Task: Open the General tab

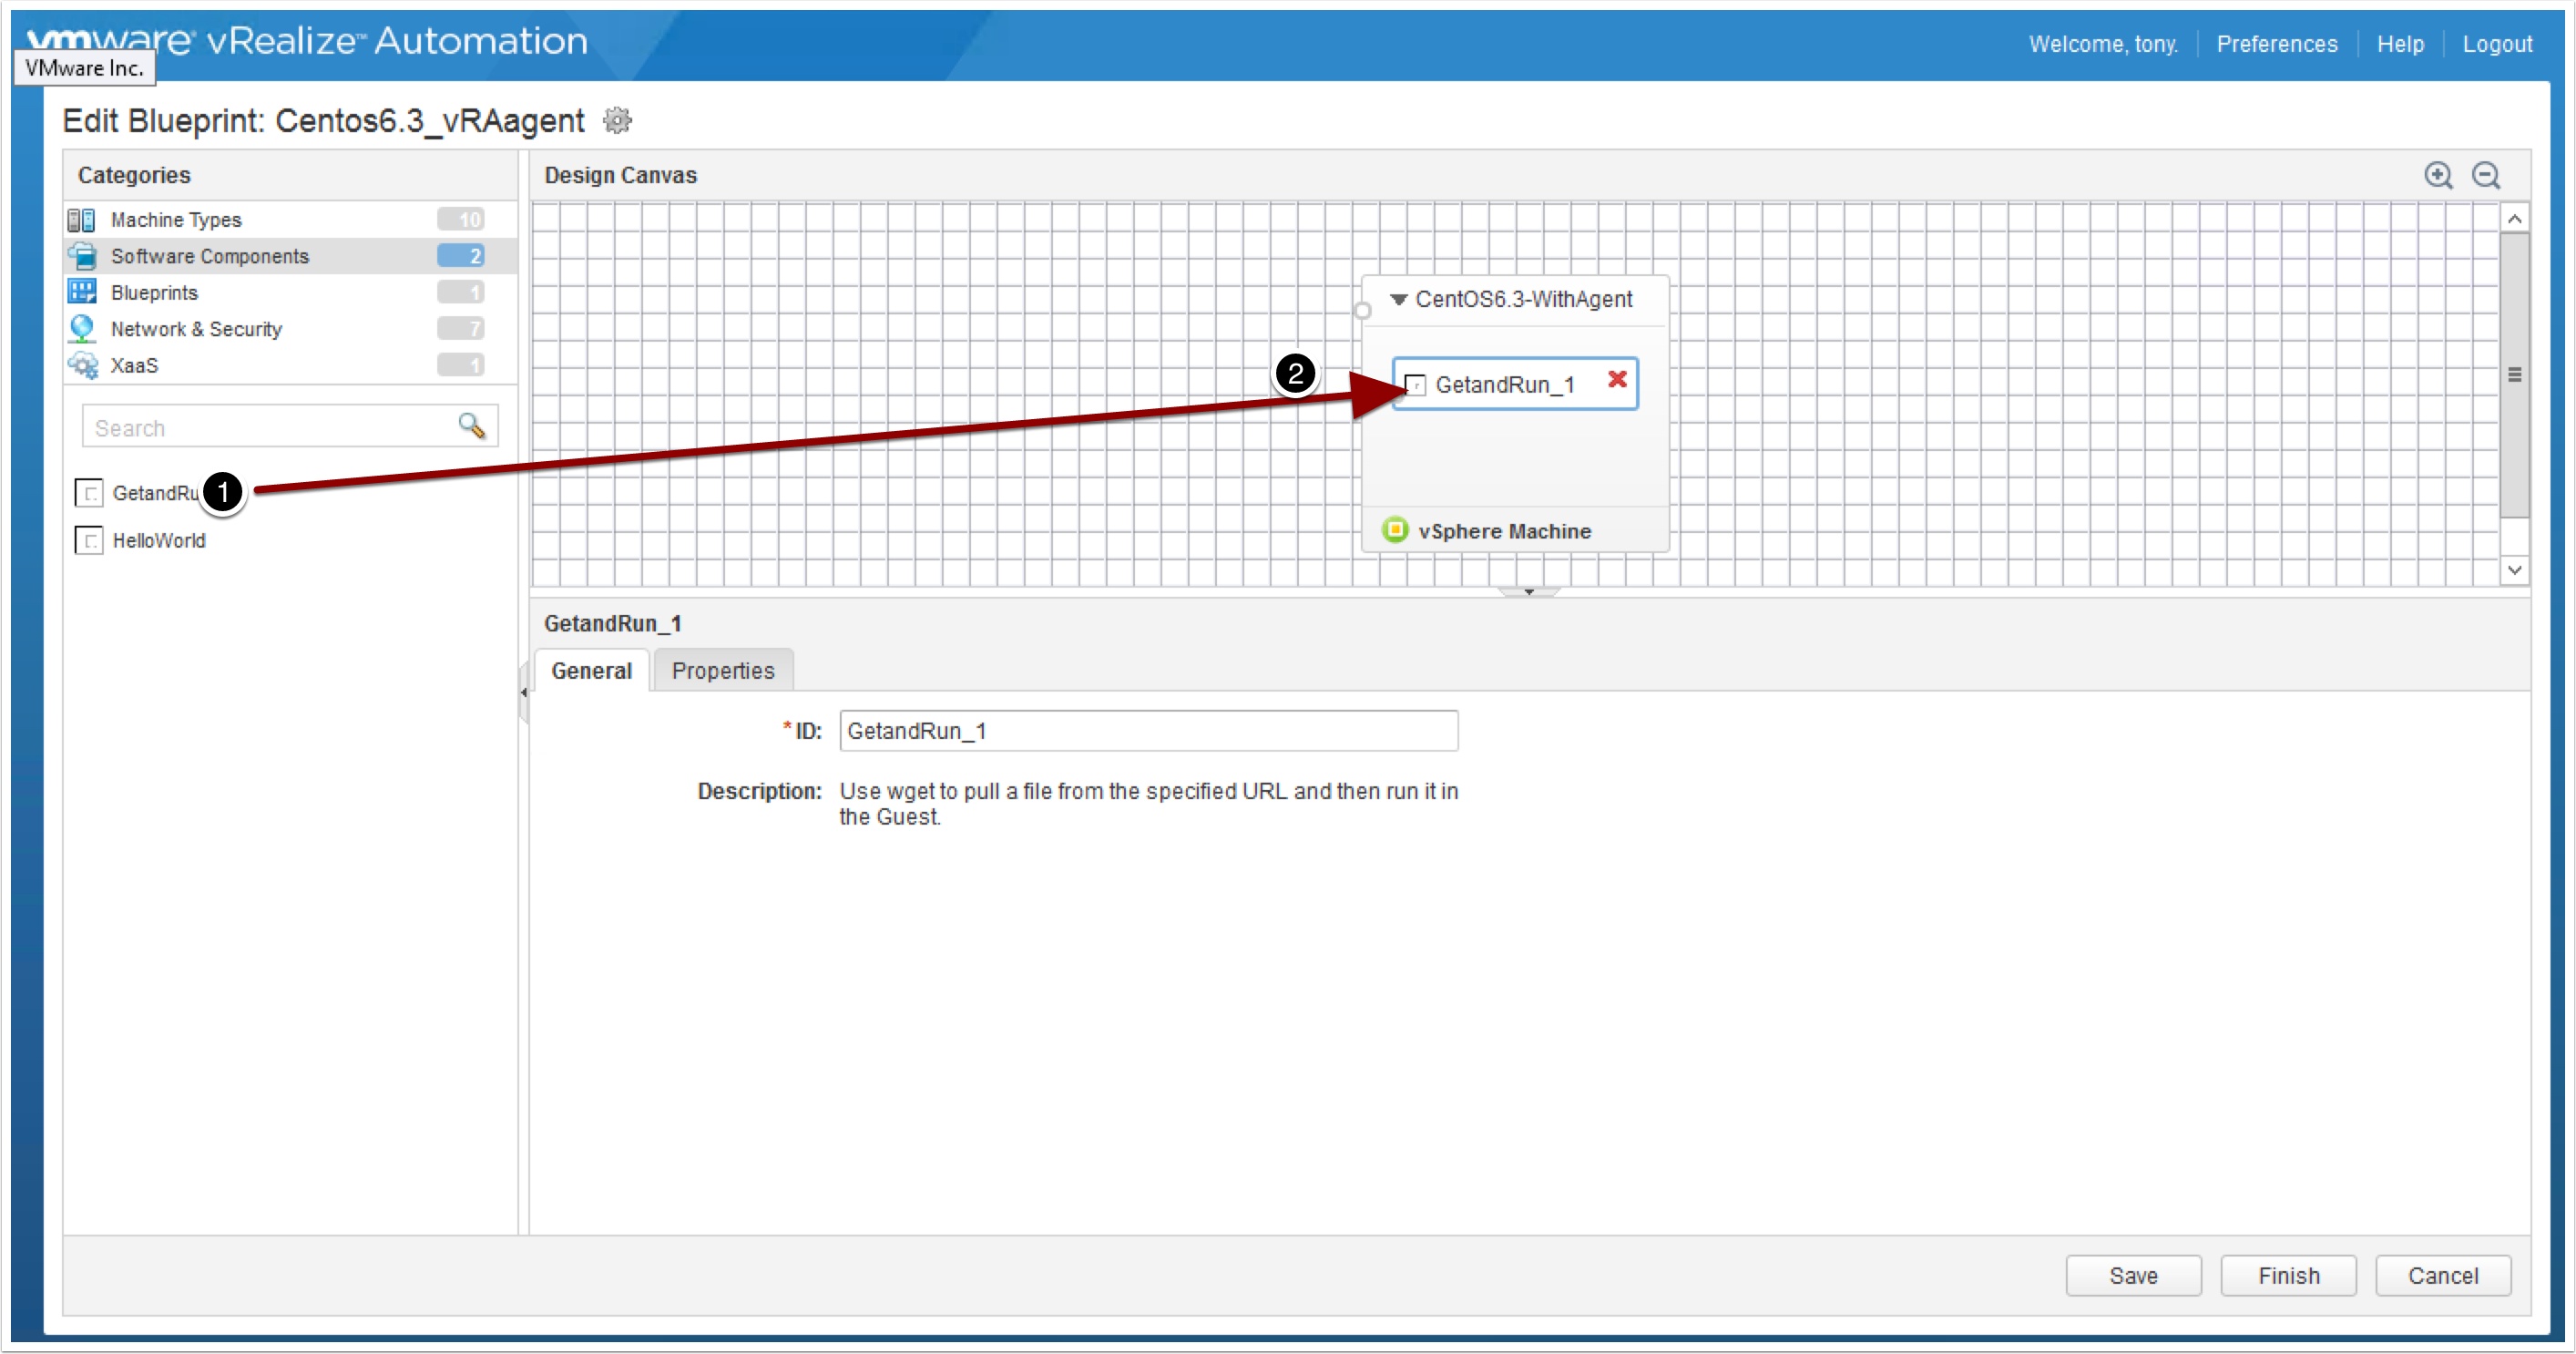Action: pos(591,671)
